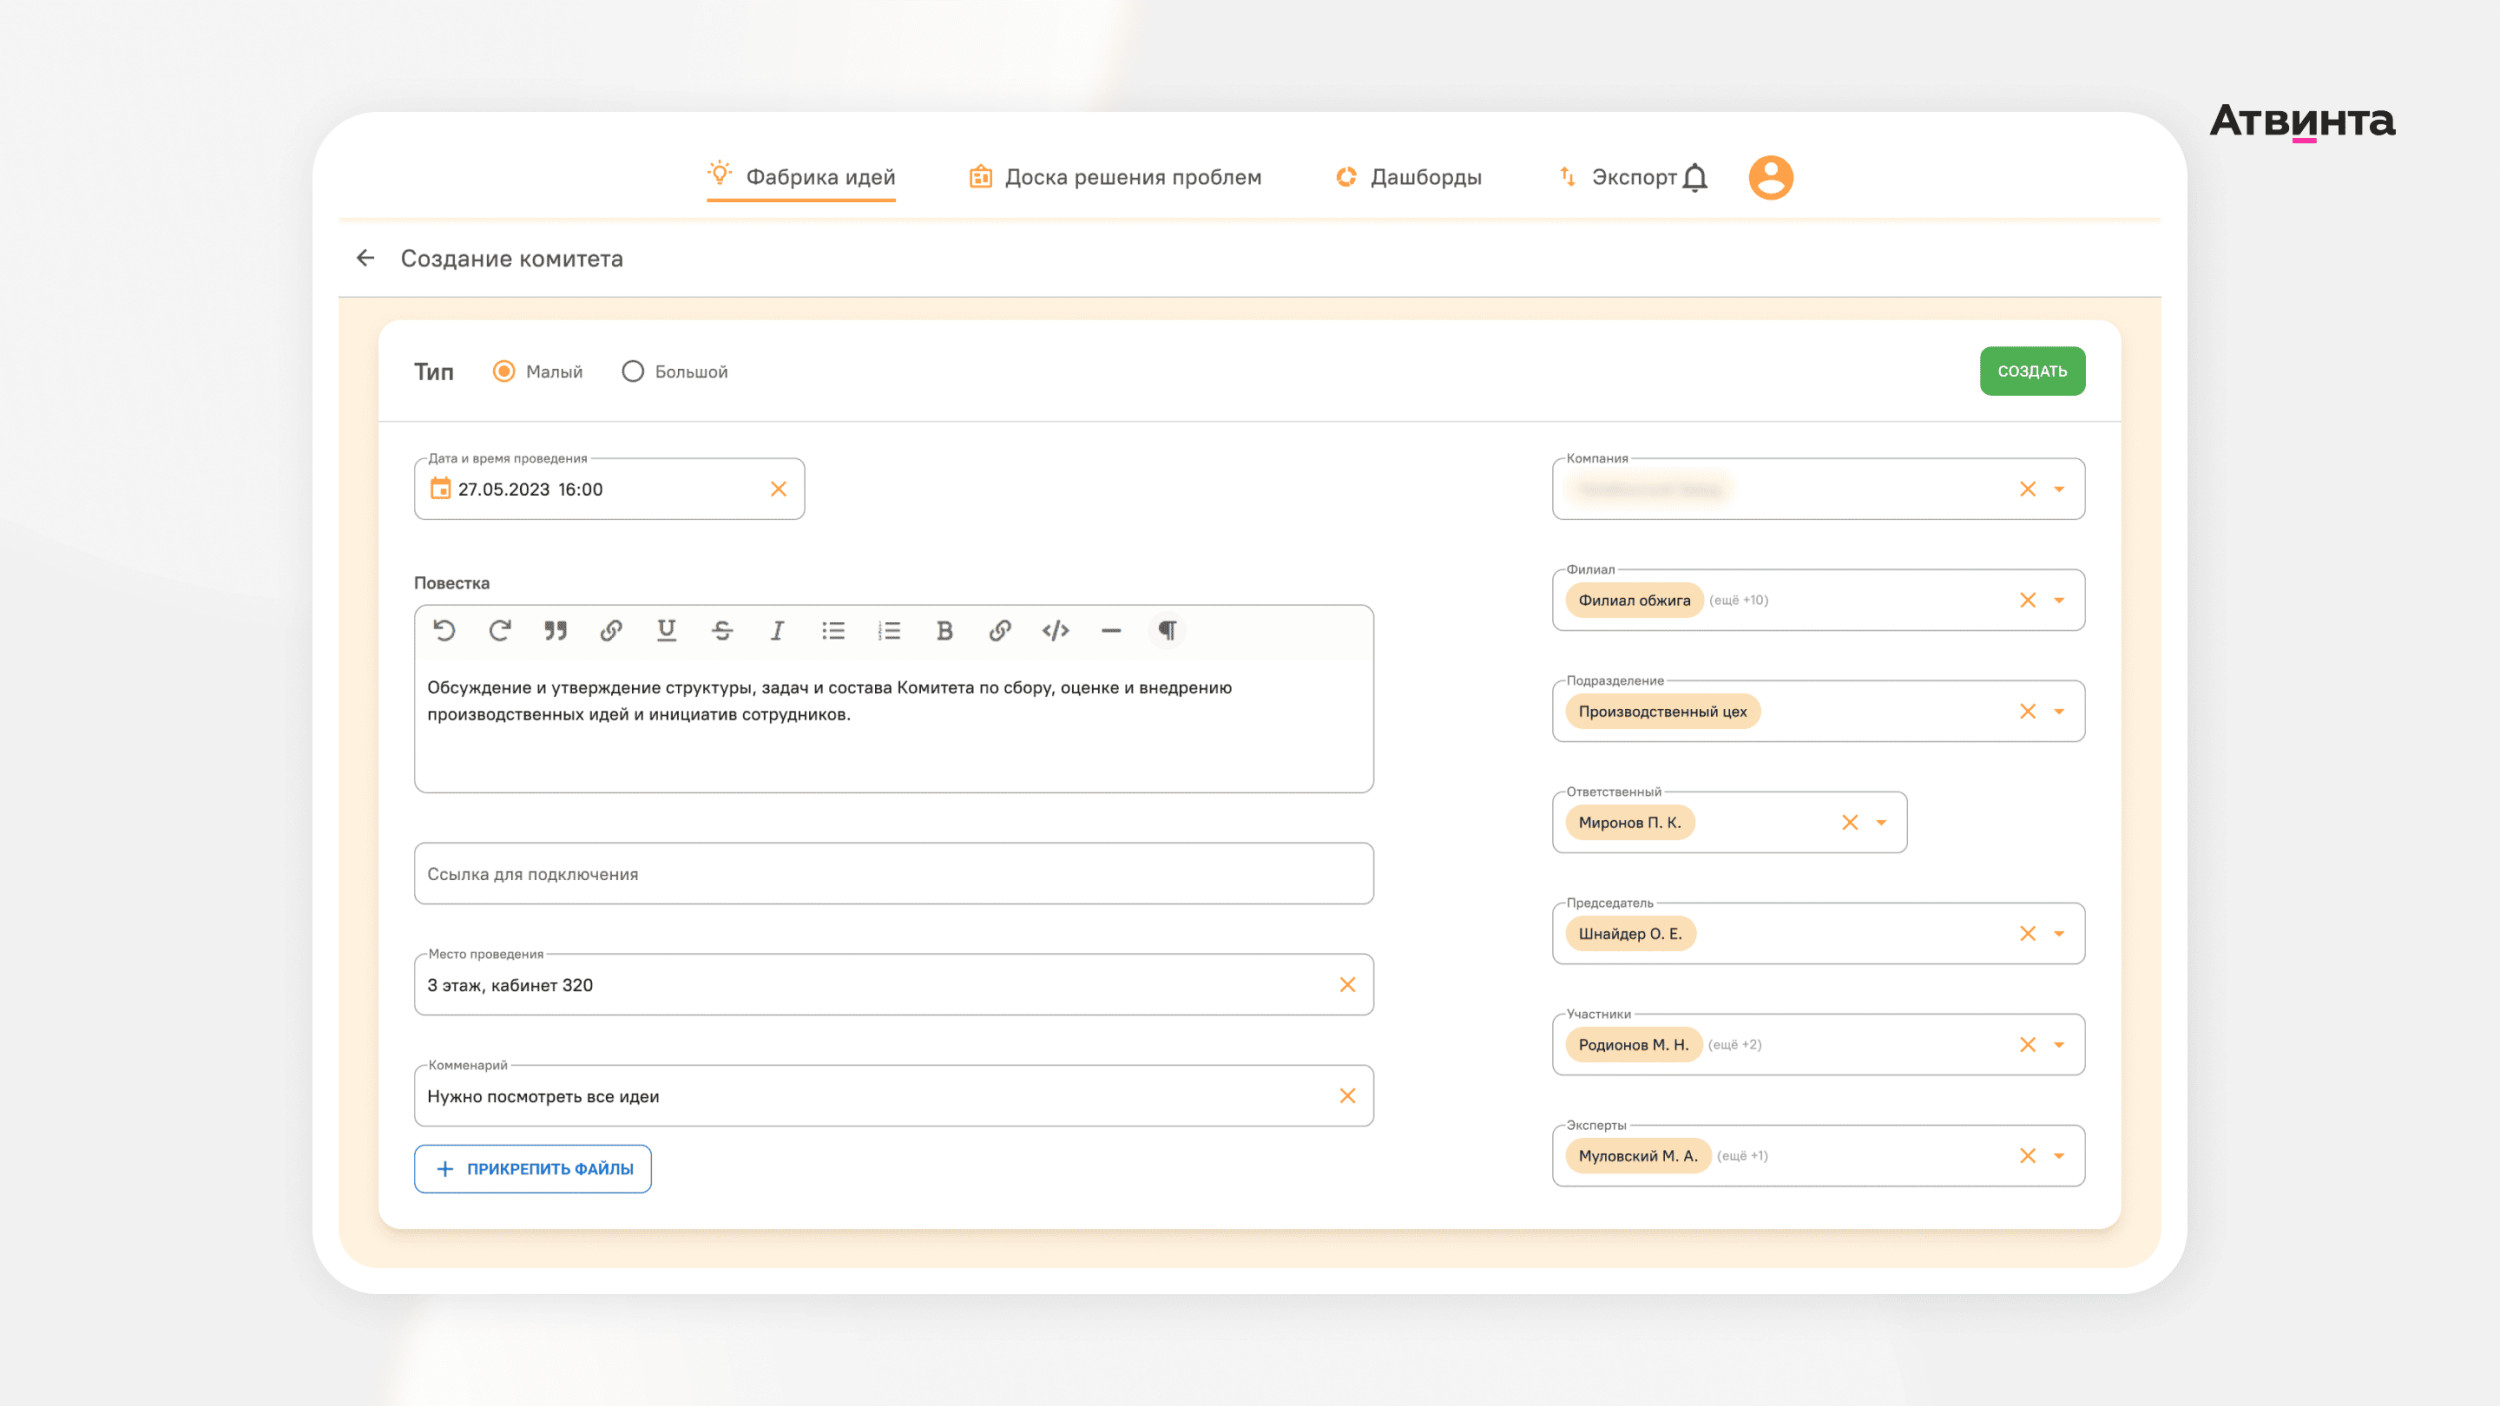Screen dimensions: 2500x1406
Task: Toggle underline formatting in the editor
Action: pyautogui.click(x=666, y=630)
